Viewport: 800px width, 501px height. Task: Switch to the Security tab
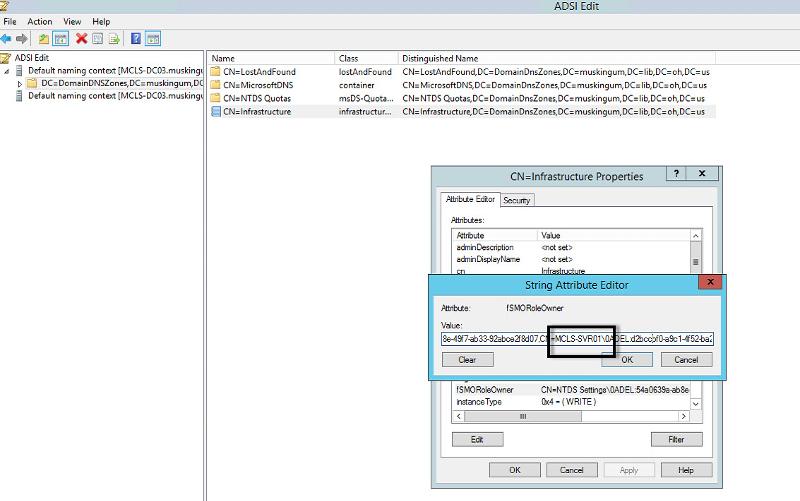point(516,201)
